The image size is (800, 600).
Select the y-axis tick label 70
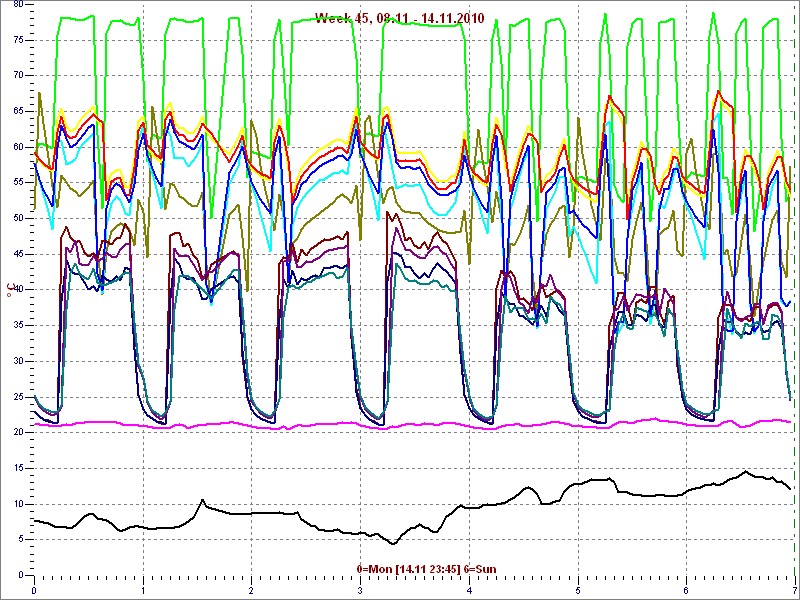coord(18,76)
